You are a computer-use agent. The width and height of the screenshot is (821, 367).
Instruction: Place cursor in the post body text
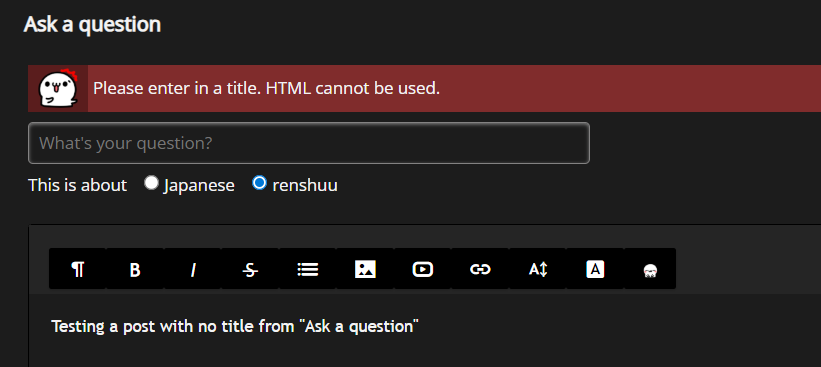pyautogui.click(x=235, y=326)
